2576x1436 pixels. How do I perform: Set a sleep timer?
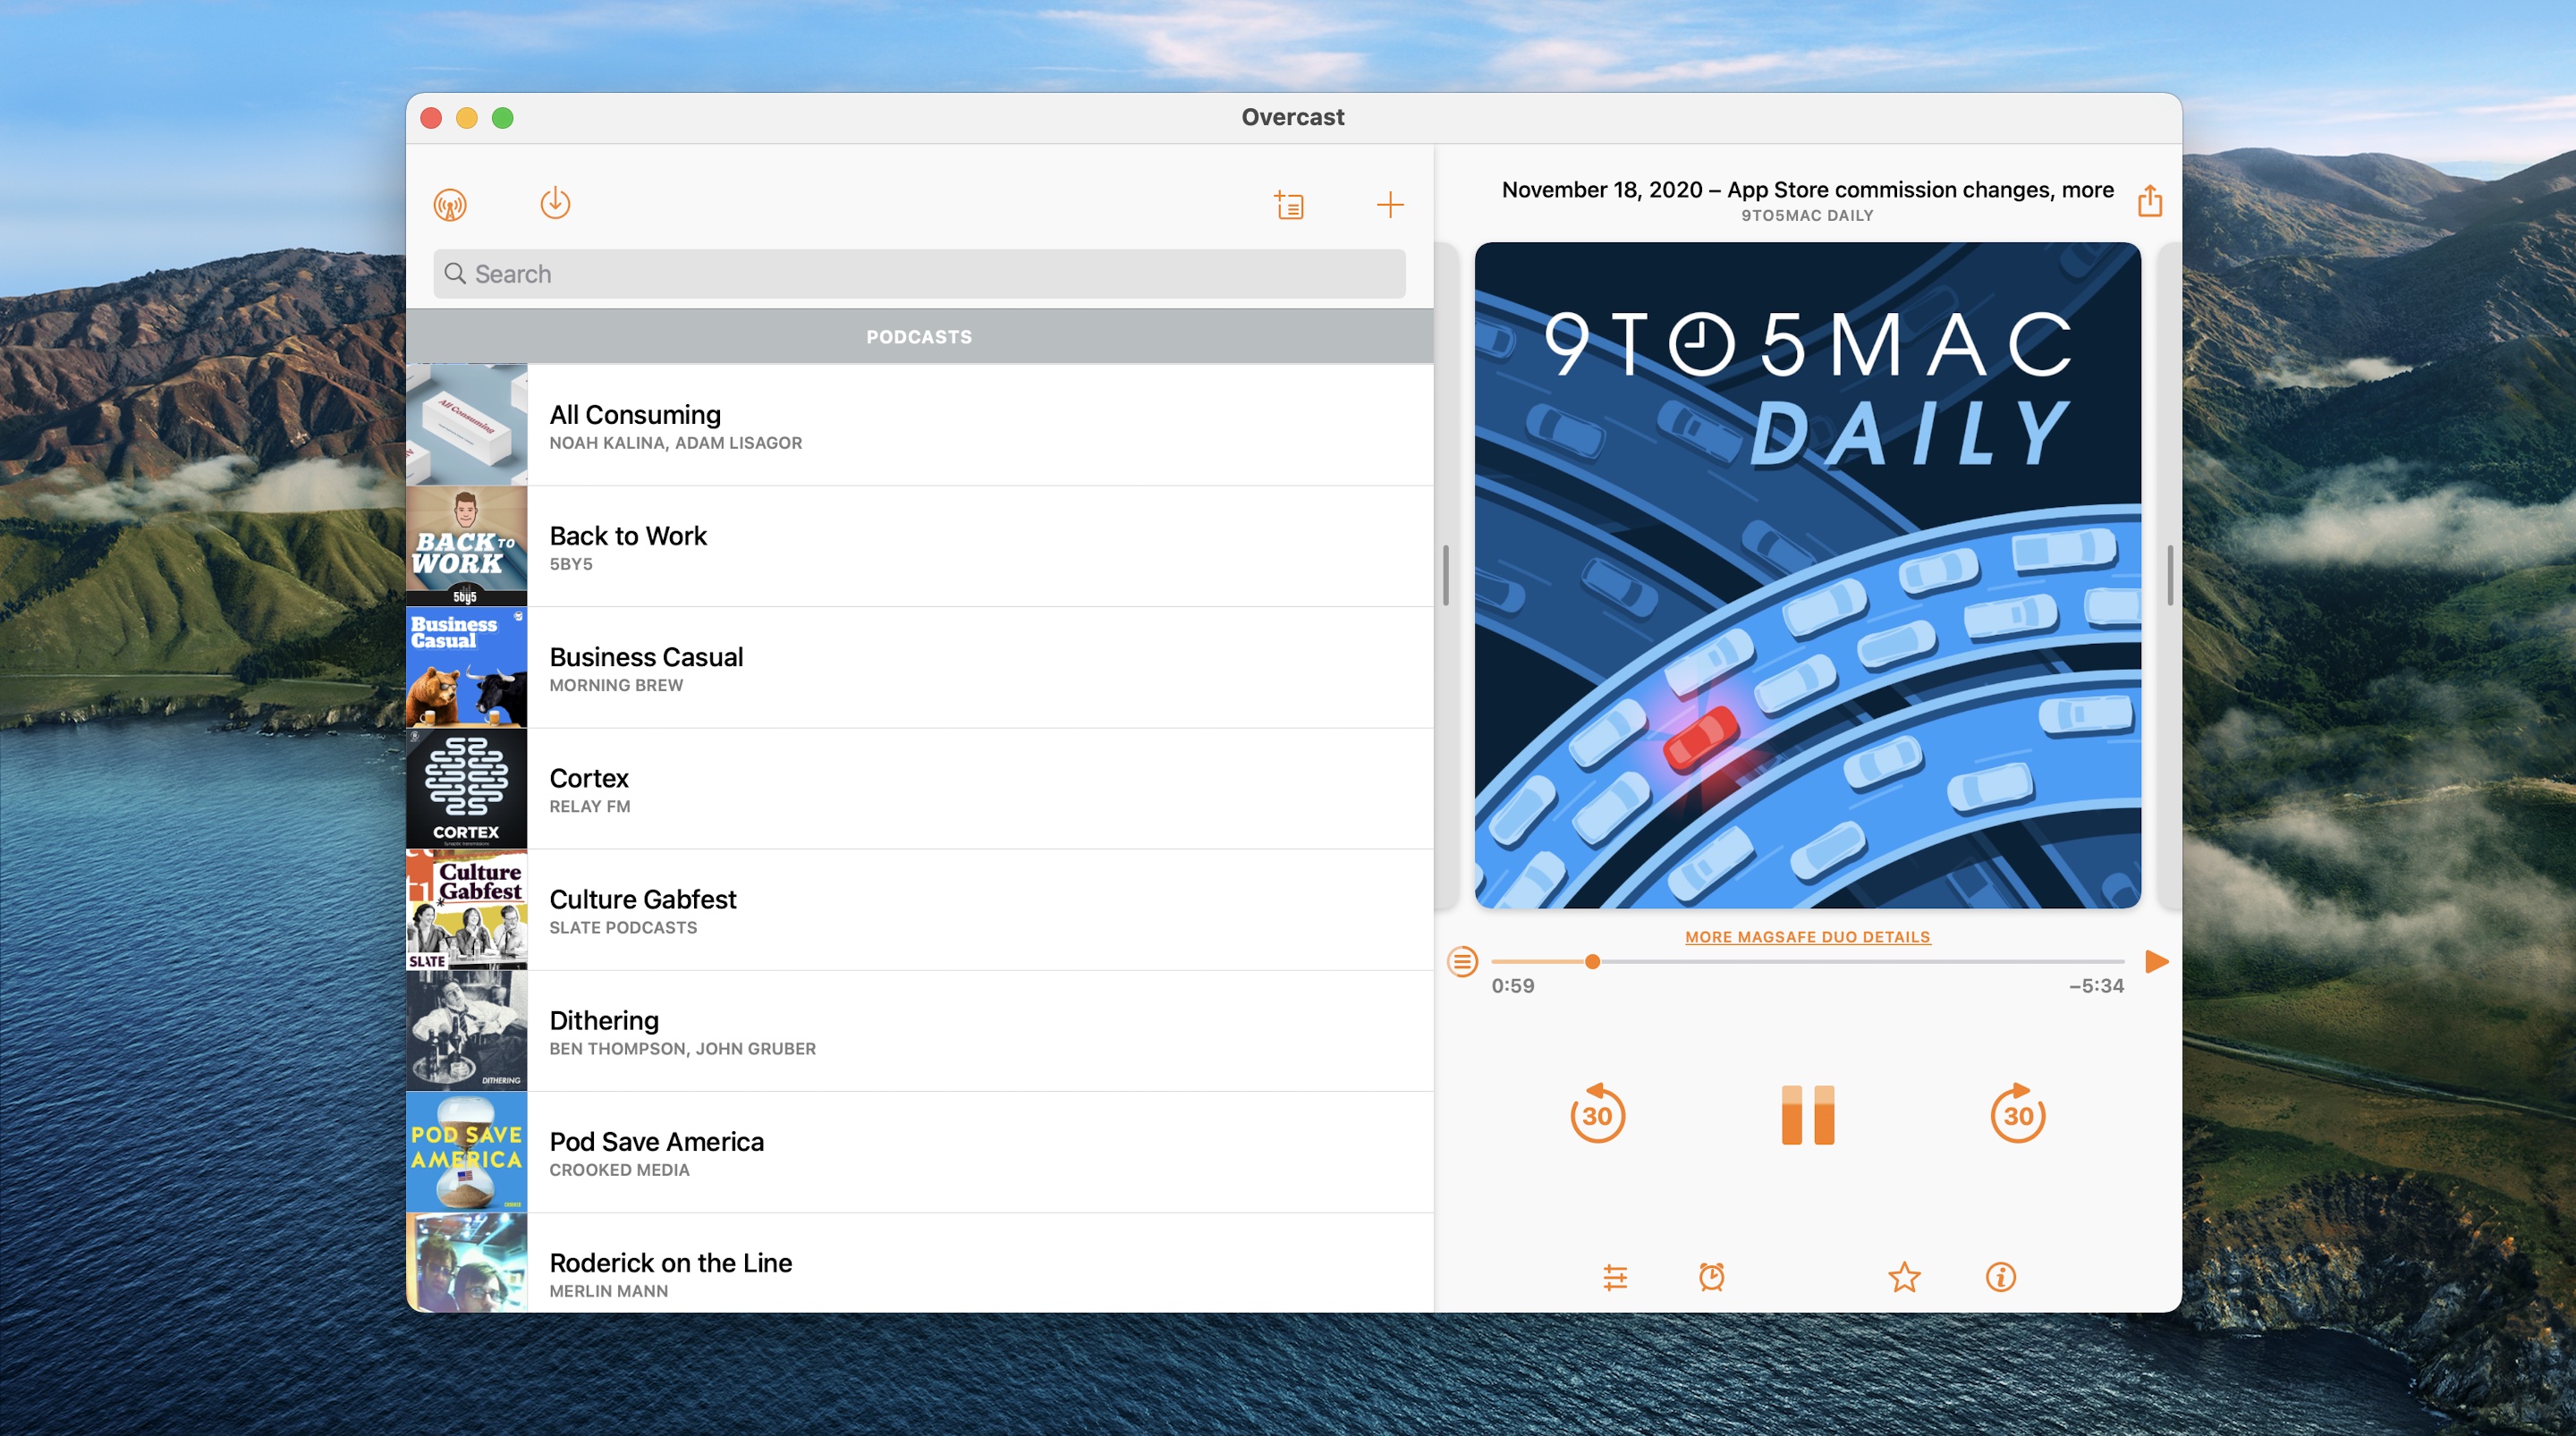click(1711, 1277)
